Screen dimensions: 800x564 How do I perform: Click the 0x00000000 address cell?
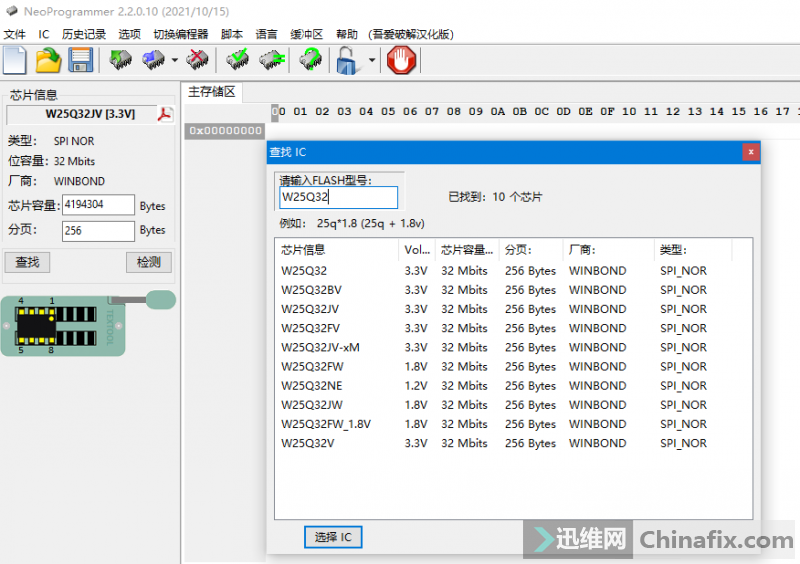pos(225,131)
